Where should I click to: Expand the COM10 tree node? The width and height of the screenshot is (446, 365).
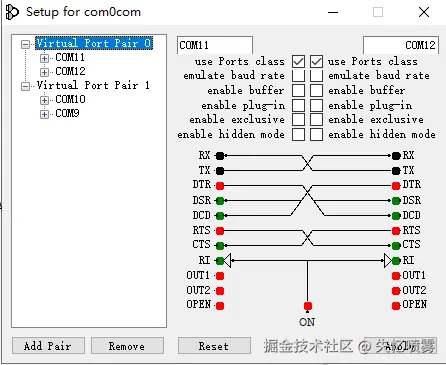click(44, 100)
